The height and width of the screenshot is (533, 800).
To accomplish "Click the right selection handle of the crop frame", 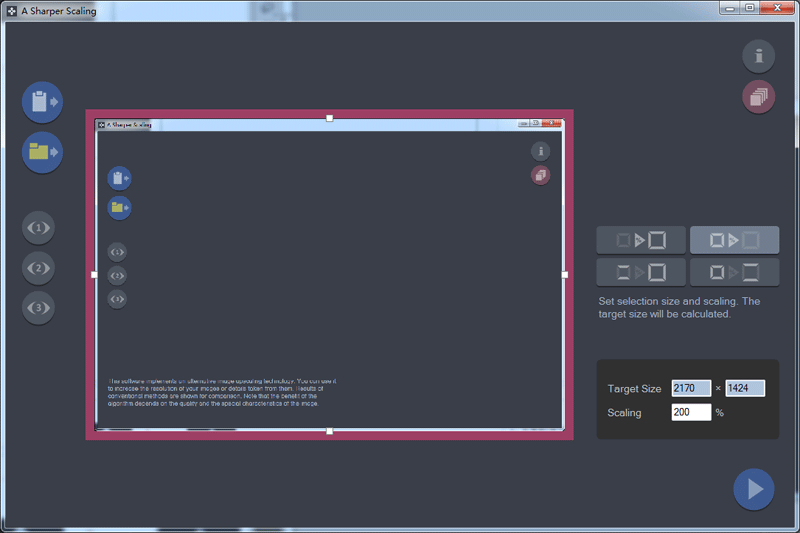I will pyautogui.click(x=565, y=275).
